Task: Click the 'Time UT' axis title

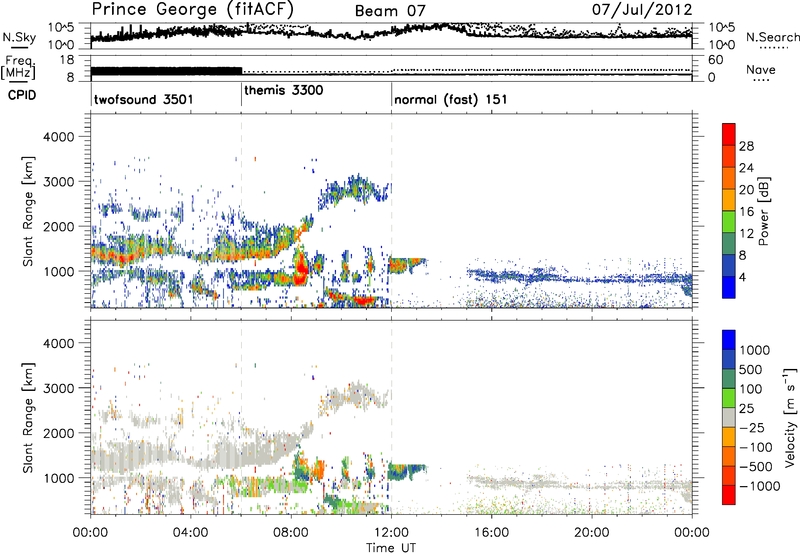Action: 391,548
